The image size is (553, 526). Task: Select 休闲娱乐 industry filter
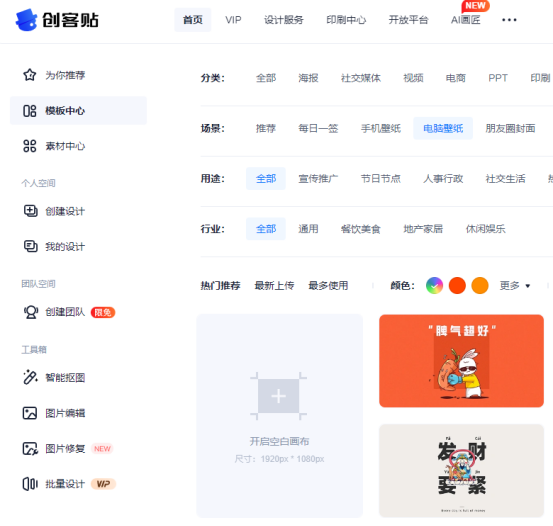pyautogui.click(x=485, y=229)
